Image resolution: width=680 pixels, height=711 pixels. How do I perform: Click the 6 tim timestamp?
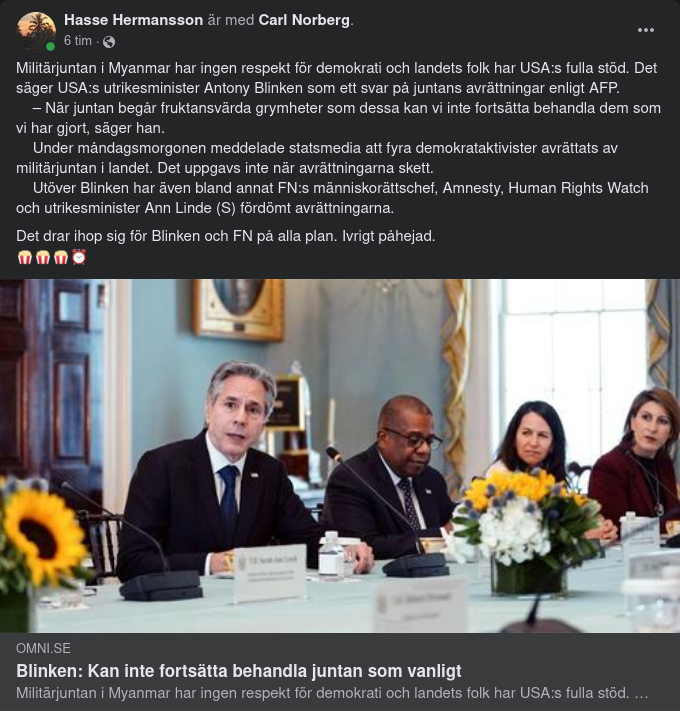click(x=78, y=41)
